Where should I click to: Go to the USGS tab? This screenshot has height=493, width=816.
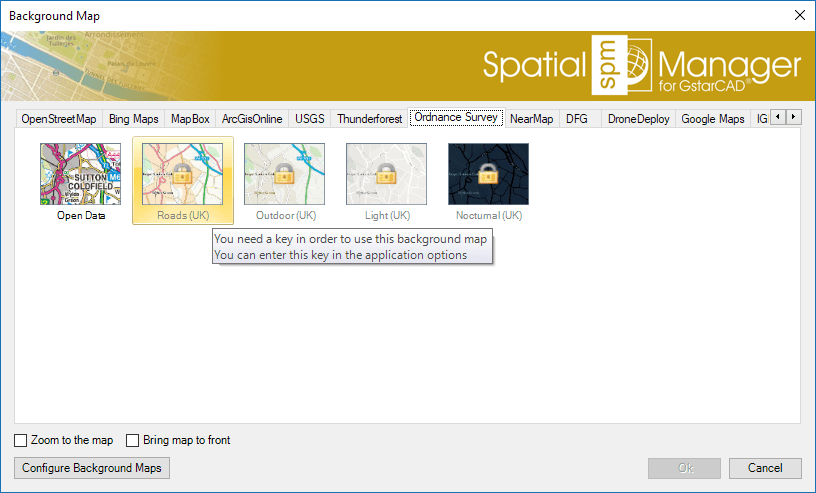click(x=309, y=119)
